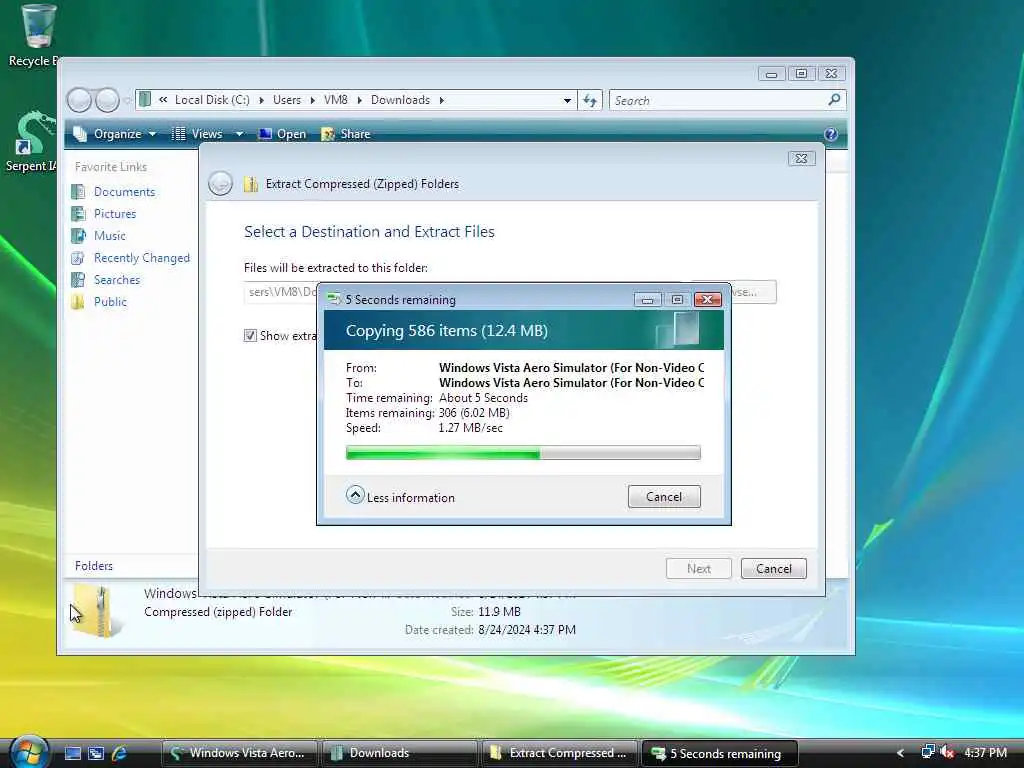Image resolution: width=1024 pixels, height=768 pixels.
Task: Click the Public folder icon
Action: [78, 302]
